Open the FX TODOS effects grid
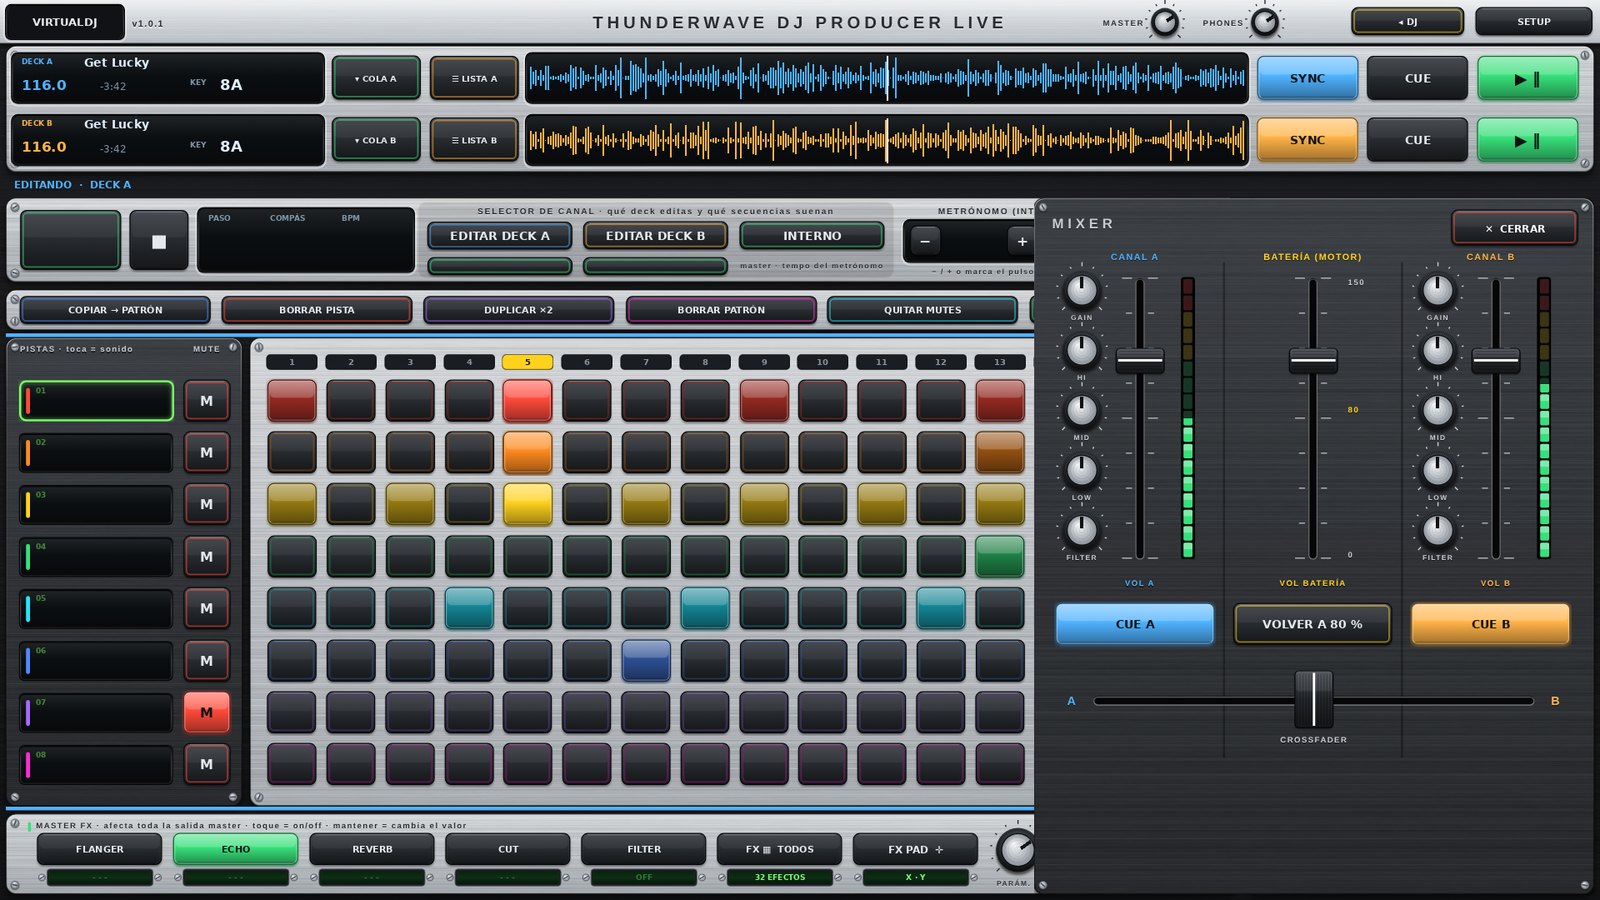 779,849
